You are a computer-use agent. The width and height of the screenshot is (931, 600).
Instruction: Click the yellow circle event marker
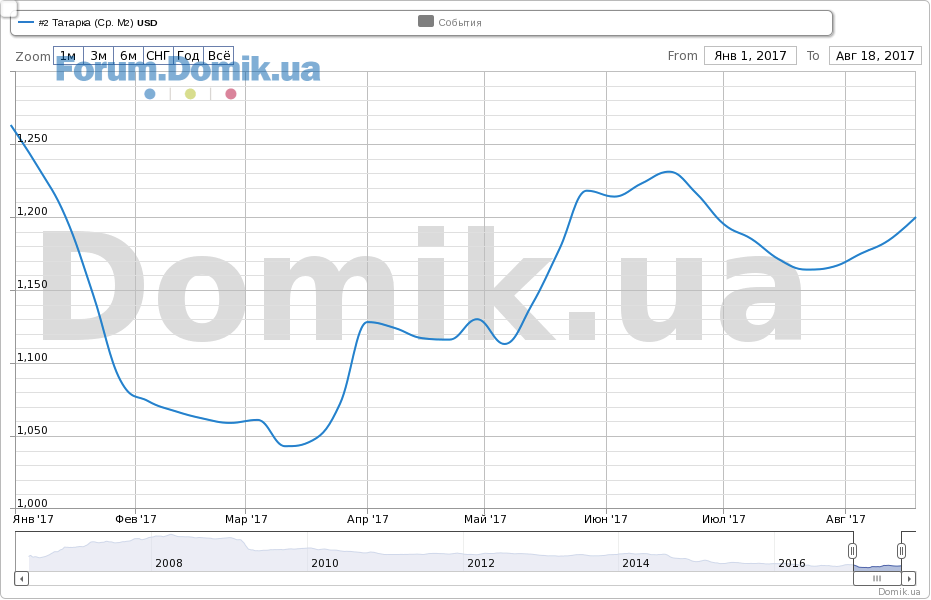pyautogui.click(x=190, y=94)
